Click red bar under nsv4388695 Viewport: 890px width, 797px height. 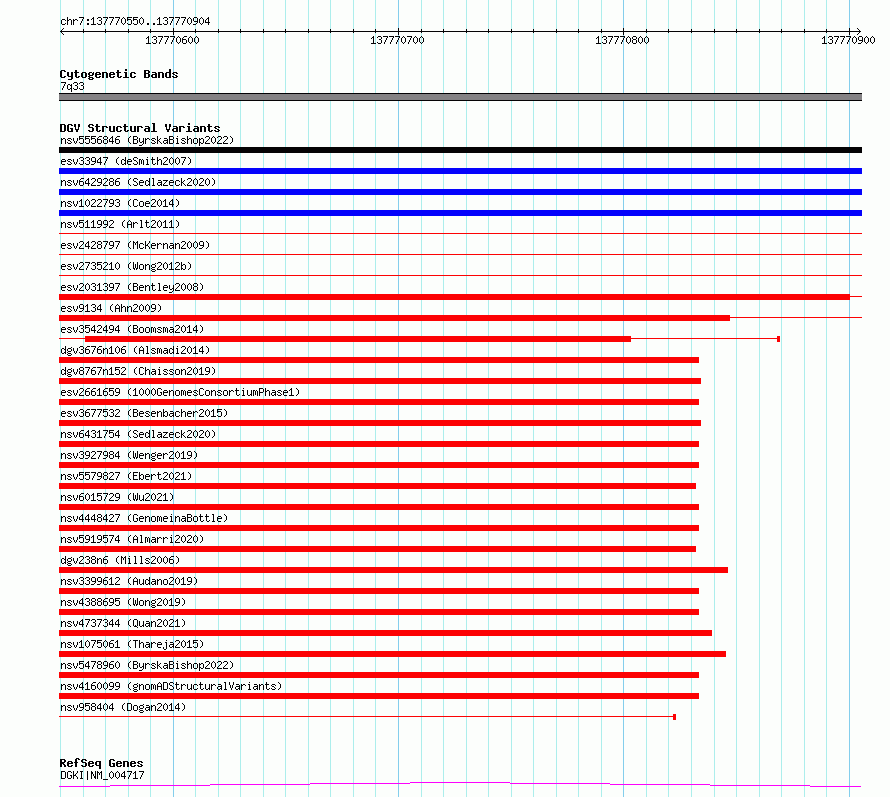click(379, 612)
